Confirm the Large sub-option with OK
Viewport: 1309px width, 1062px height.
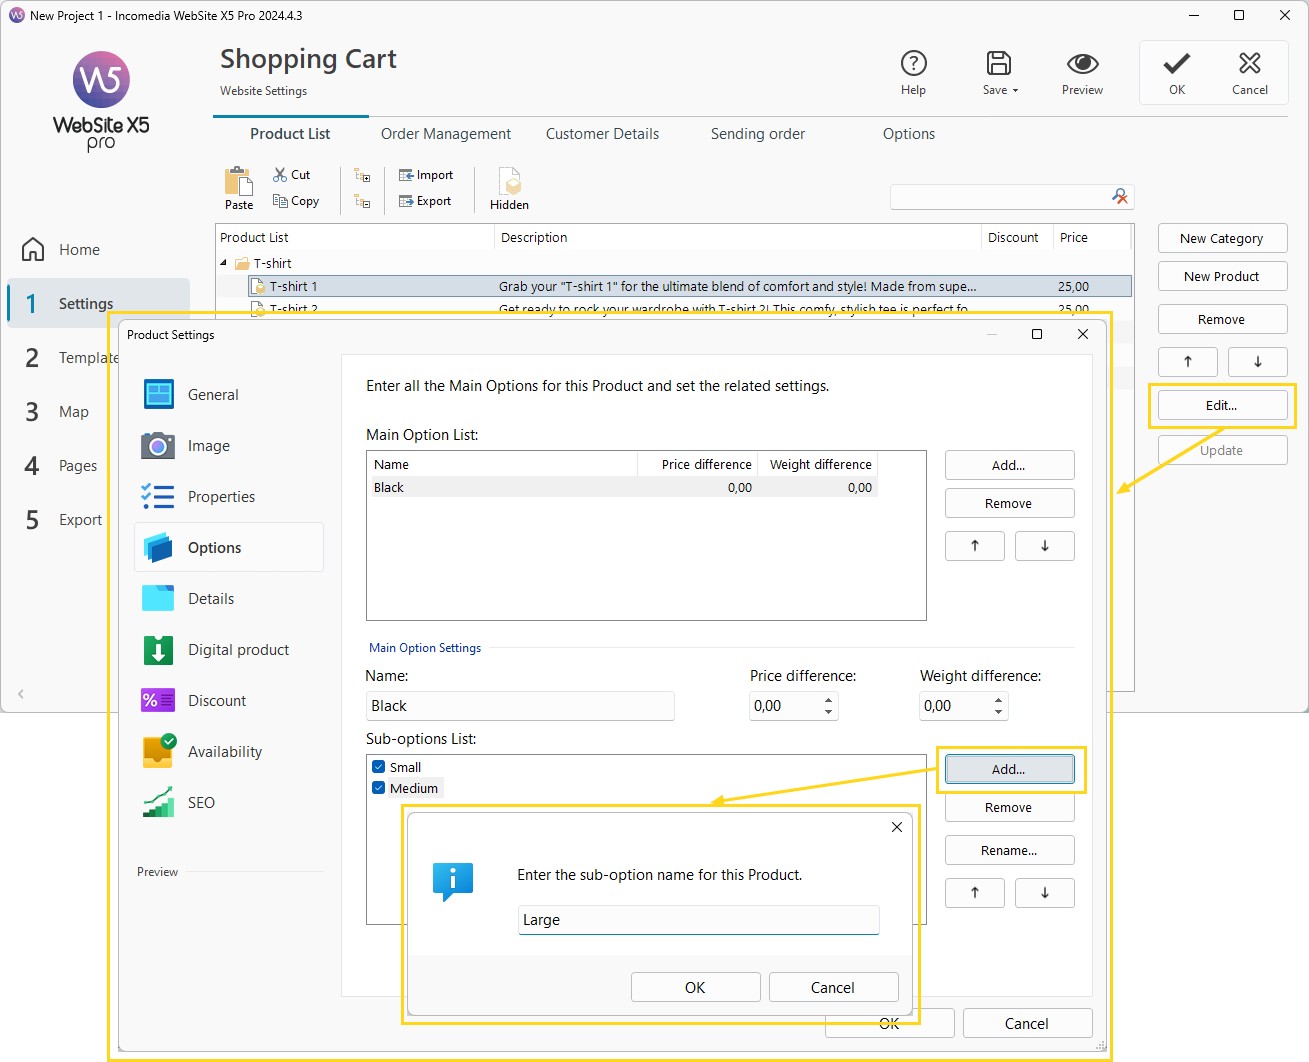695,988
